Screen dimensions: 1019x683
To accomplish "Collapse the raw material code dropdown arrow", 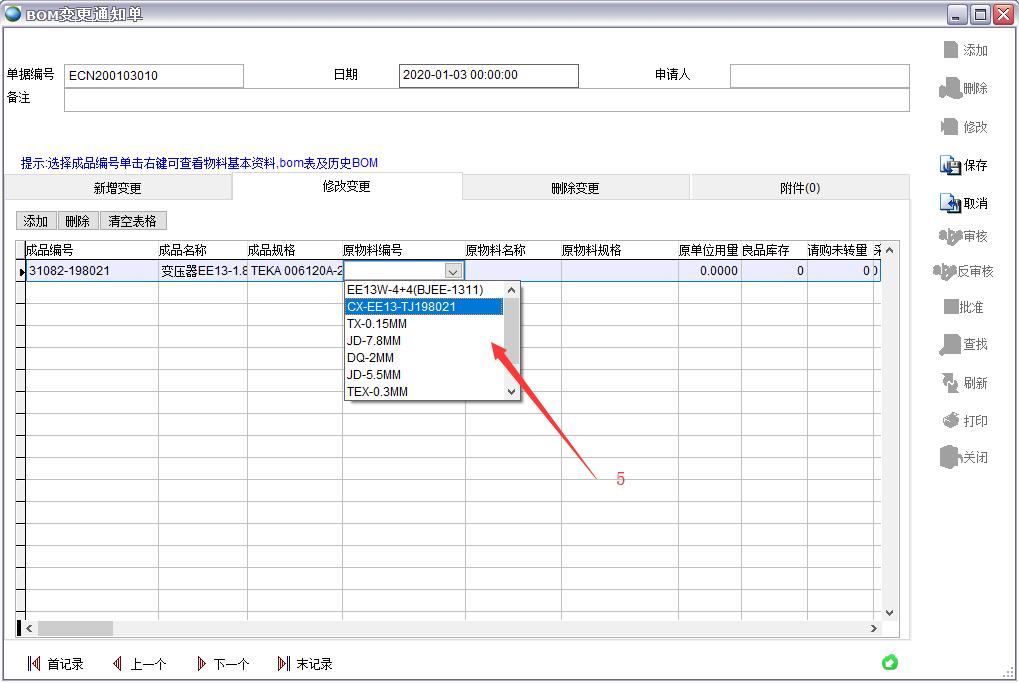I will tap(453, 271).
